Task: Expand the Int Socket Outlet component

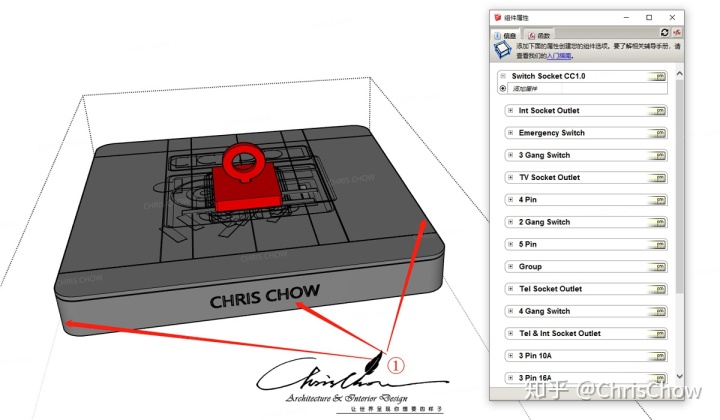Action: [510, 110]
